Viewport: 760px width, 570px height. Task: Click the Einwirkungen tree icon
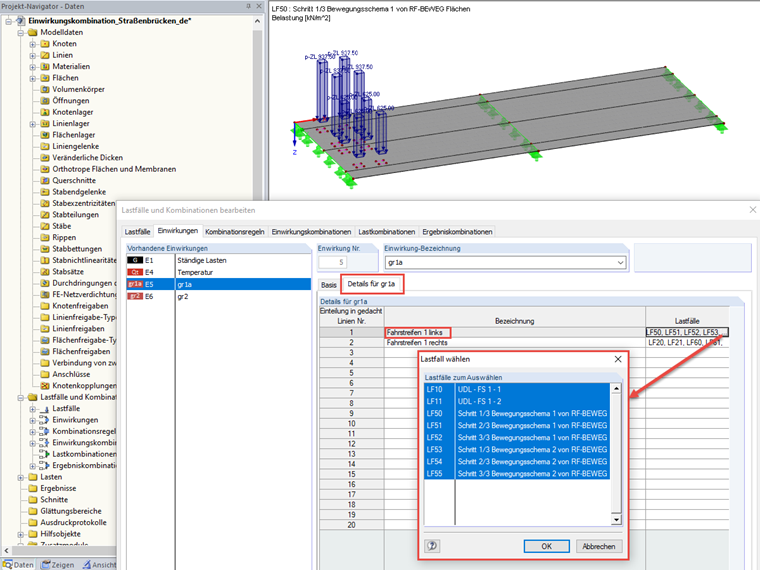[x=44, y=420]
